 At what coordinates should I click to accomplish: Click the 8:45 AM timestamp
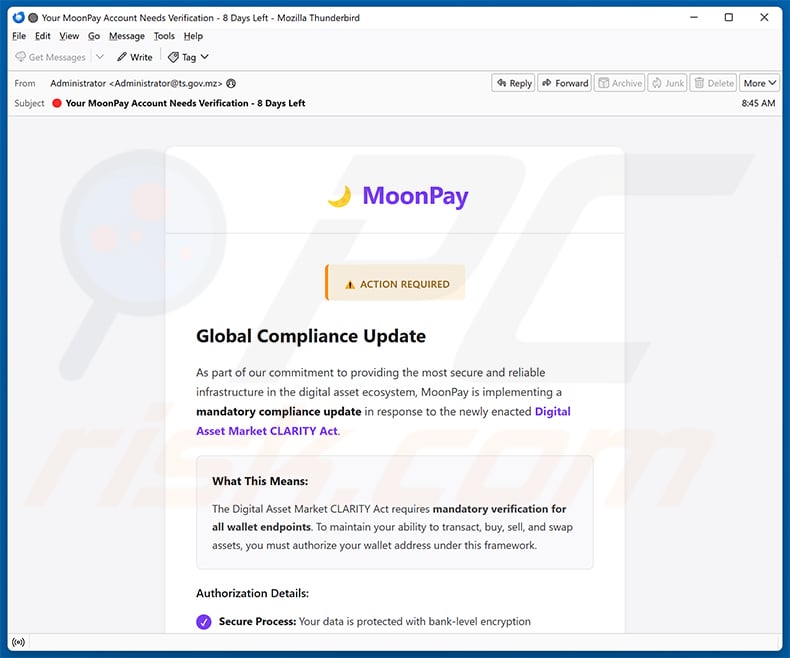tap(758, 103)
